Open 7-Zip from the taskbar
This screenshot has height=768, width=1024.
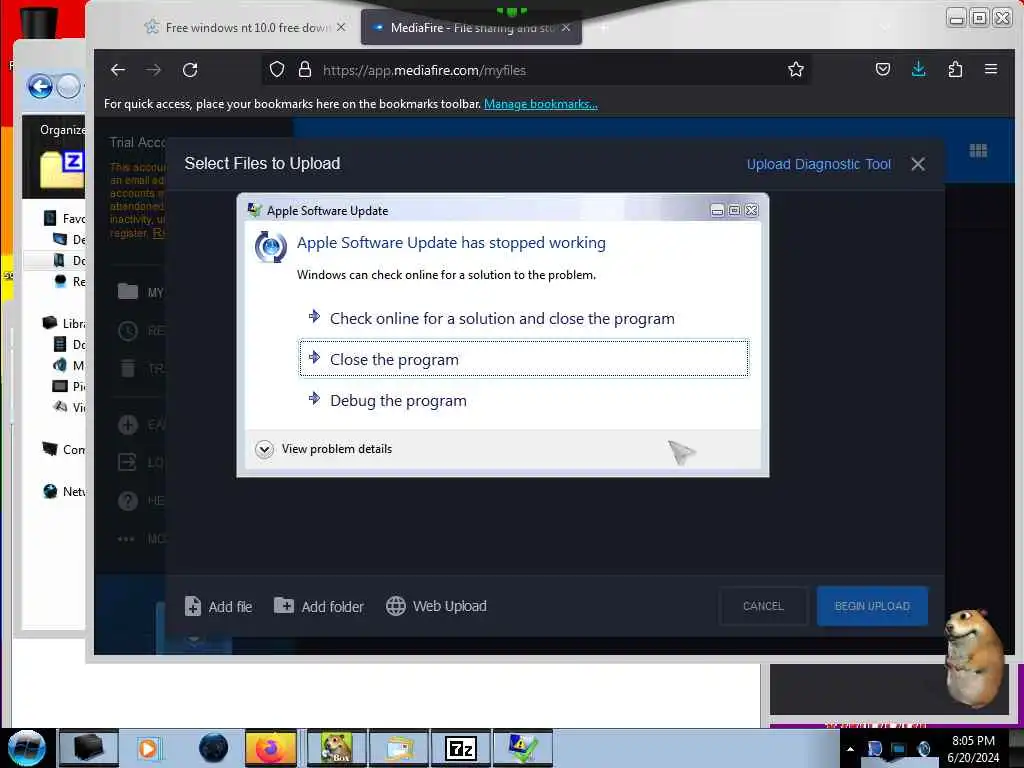tap(460, 748)
